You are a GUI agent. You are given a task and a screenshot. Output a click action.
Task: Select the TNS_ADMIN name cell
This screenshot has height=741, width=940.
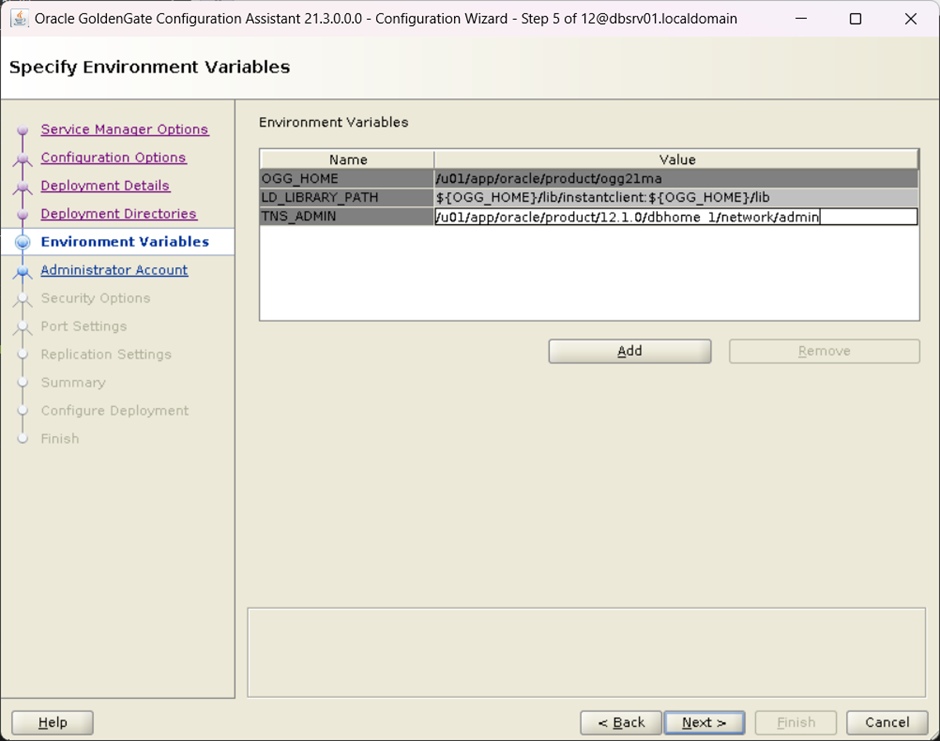347,216
